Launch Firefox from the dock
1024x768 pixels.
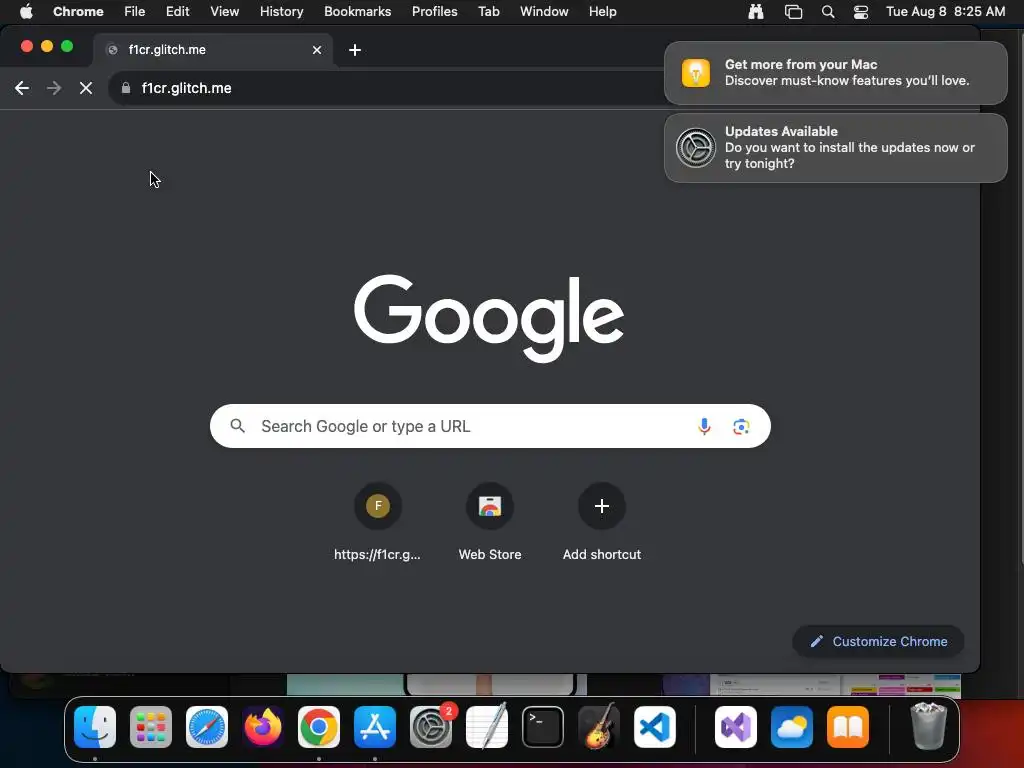point(263,727)
